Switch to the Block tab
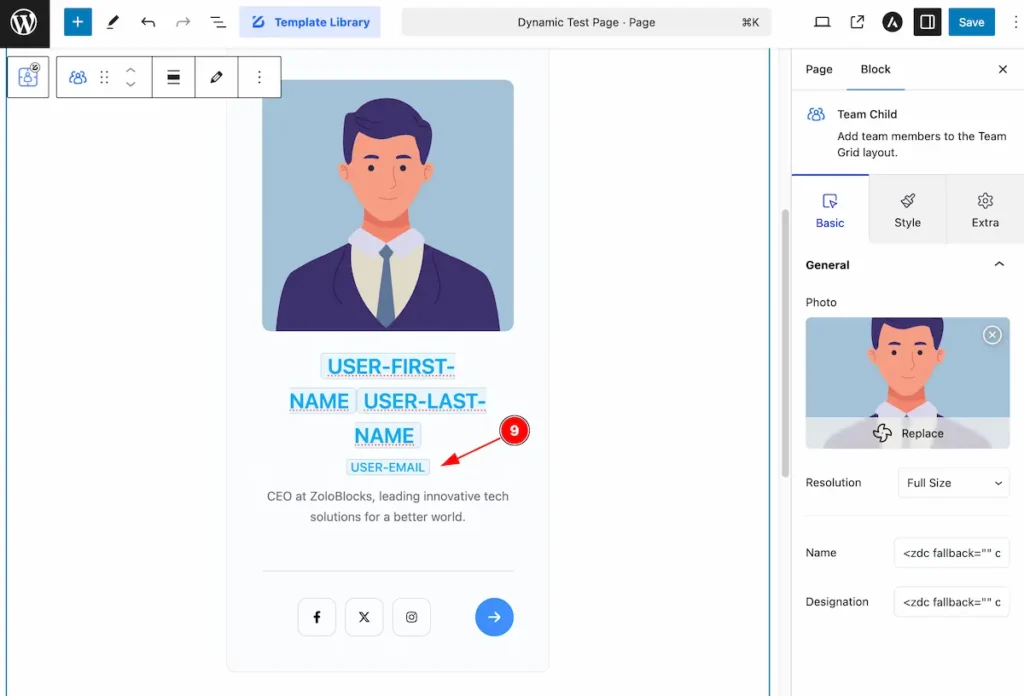The image size is (1024, 696). pos(876,69)
